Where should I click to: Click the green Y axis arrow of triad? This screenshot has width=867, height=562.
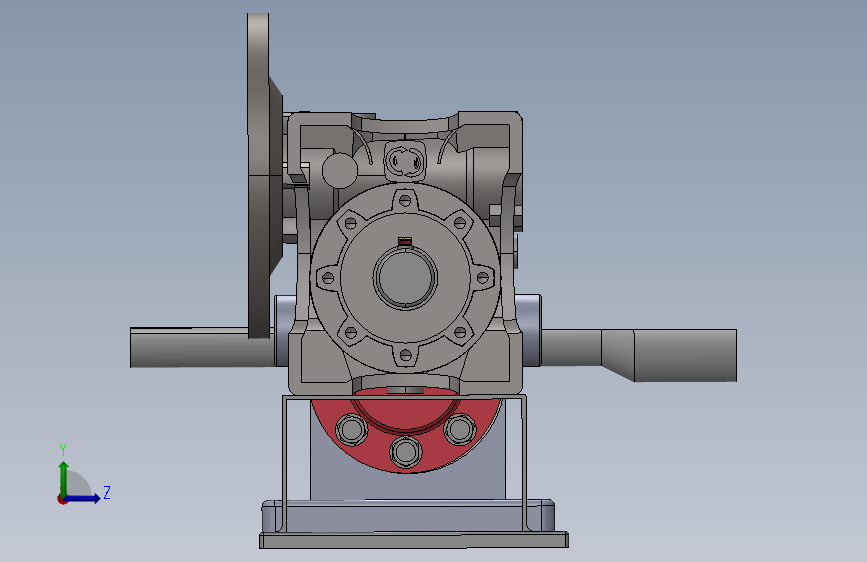[x=64, y=478]
